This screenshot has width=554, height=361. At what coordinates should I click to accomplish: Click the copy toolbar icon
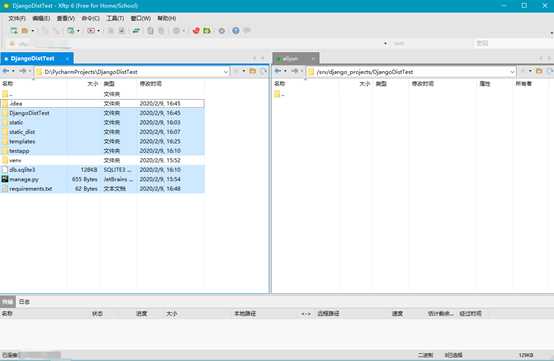coord(150,31)
